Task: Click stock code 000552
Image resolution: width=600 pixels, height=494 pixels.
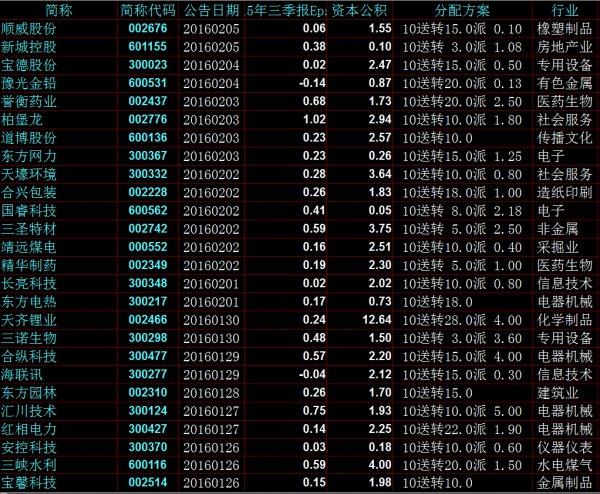Action: click(x=148, y=247)
